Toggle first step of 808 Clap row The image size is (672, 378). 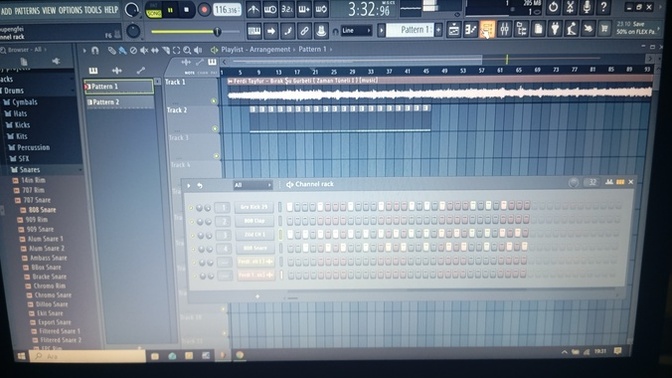tap(290, 221)
